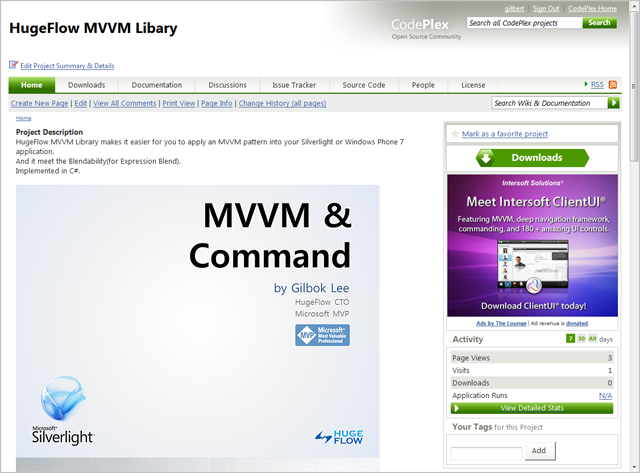This screenshot has height=473, width=640.
Task: Select the 30 days activity filter
Action: [x=581, y=338]
